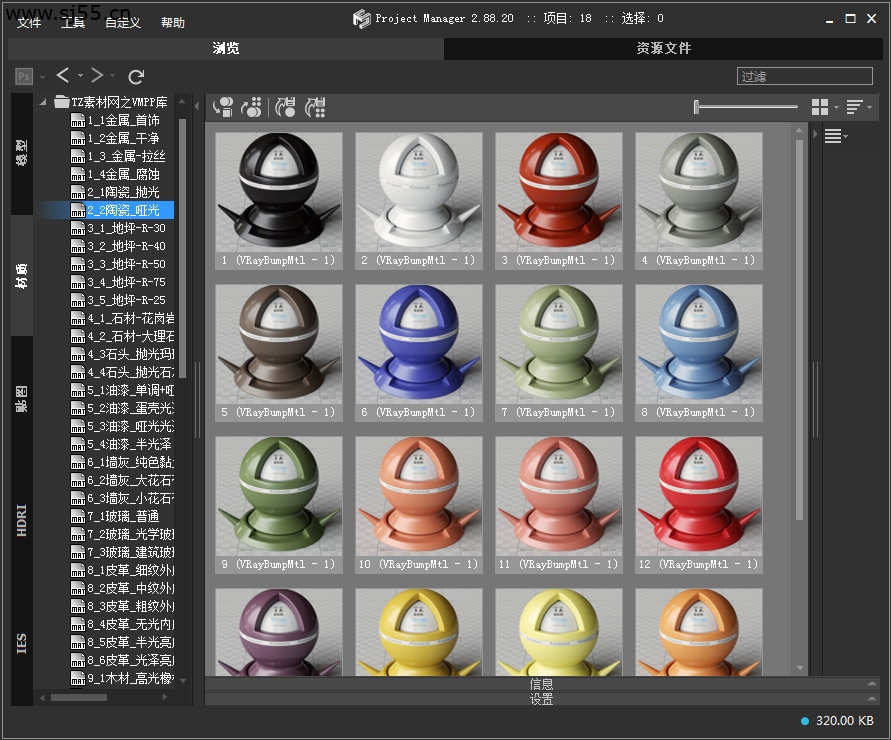Click the second material toolbar icon with dots
Image resolution: width=891 pixels, height=740 pixels.
[x=252, y=107]
